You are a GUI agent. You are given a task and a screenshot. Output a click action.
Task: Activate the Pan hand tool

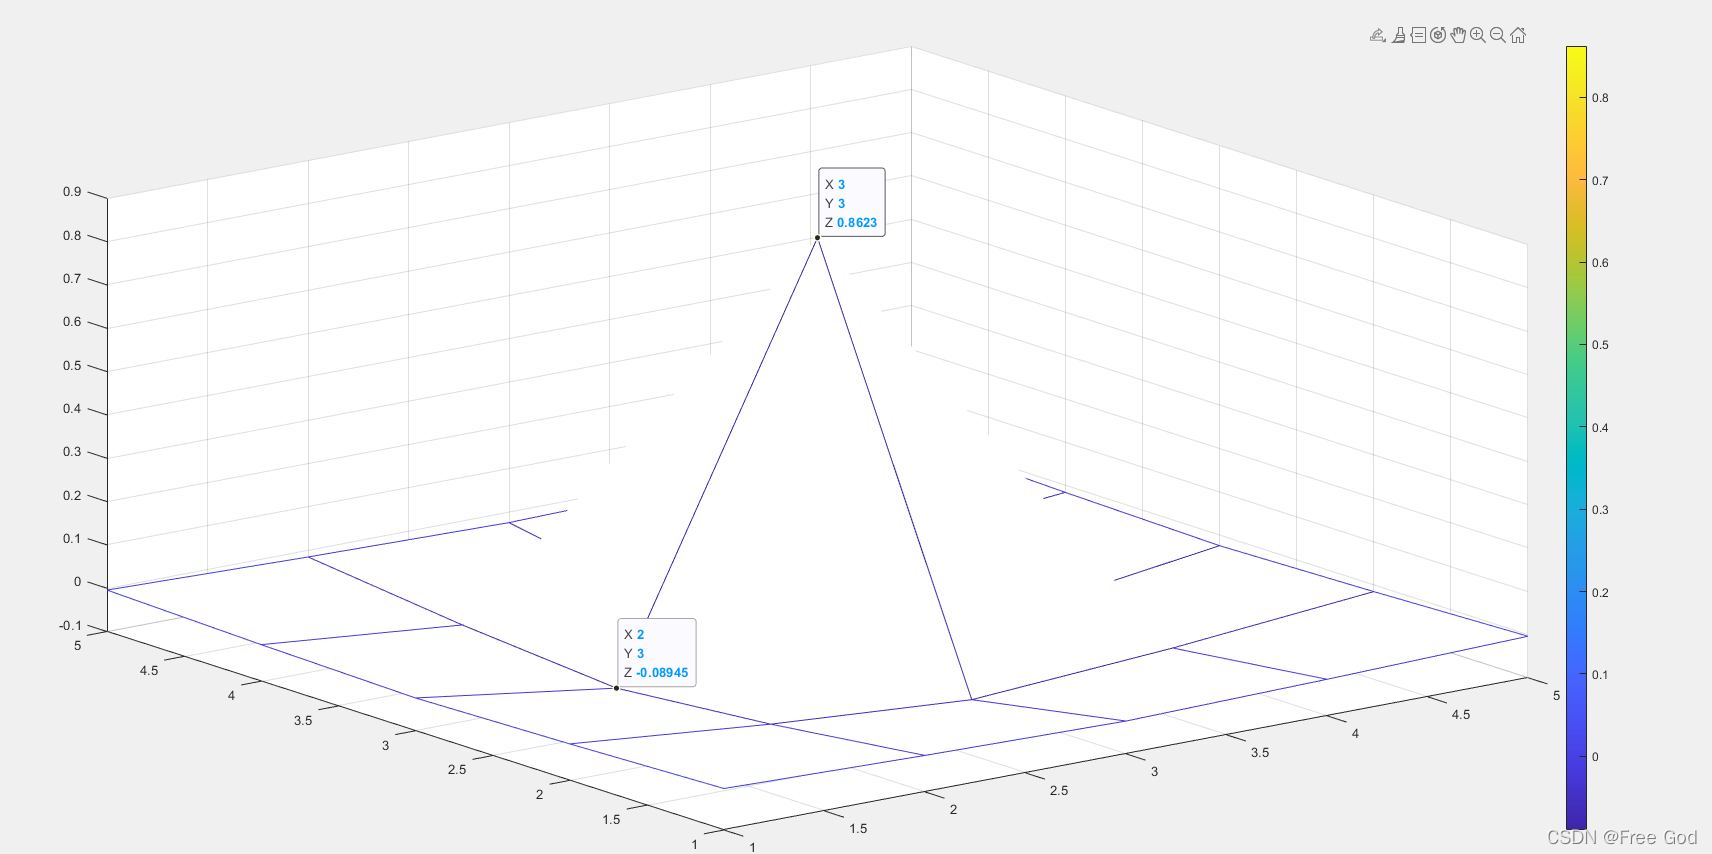(x=1458, y=35)
